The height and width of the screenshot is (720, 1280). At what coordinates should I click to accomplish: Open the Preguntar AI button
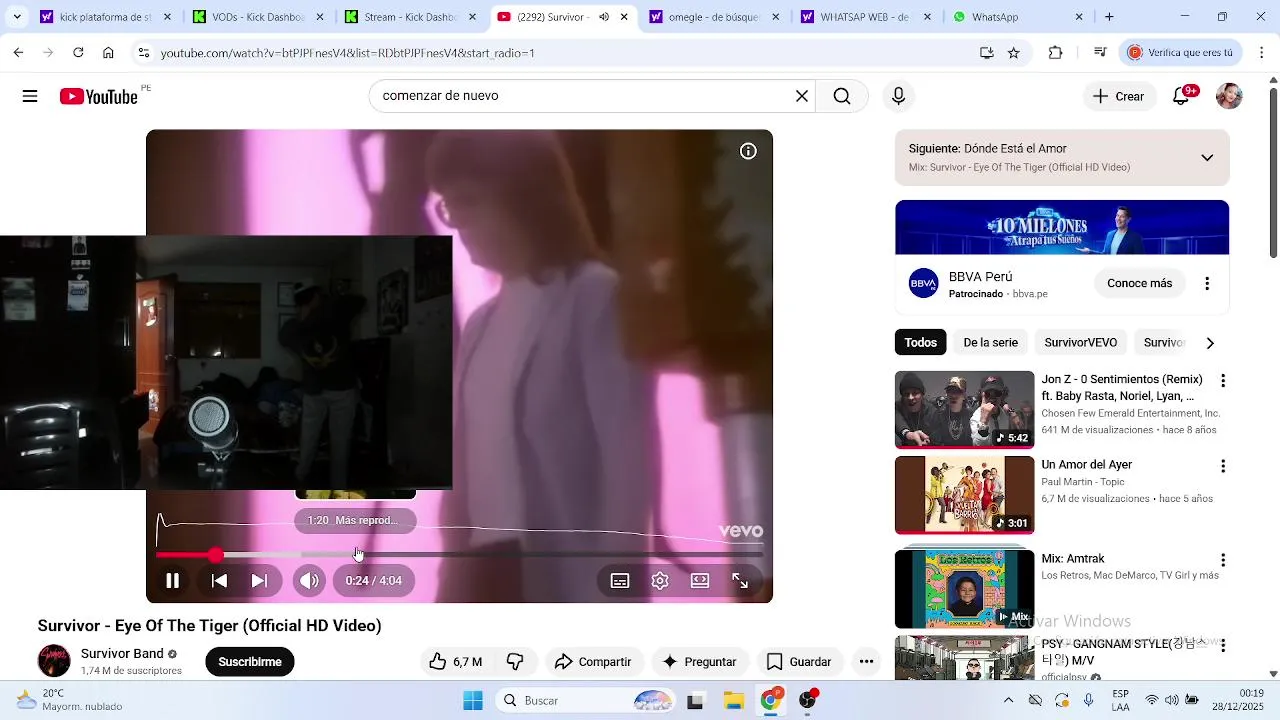(x=699, y=662)
